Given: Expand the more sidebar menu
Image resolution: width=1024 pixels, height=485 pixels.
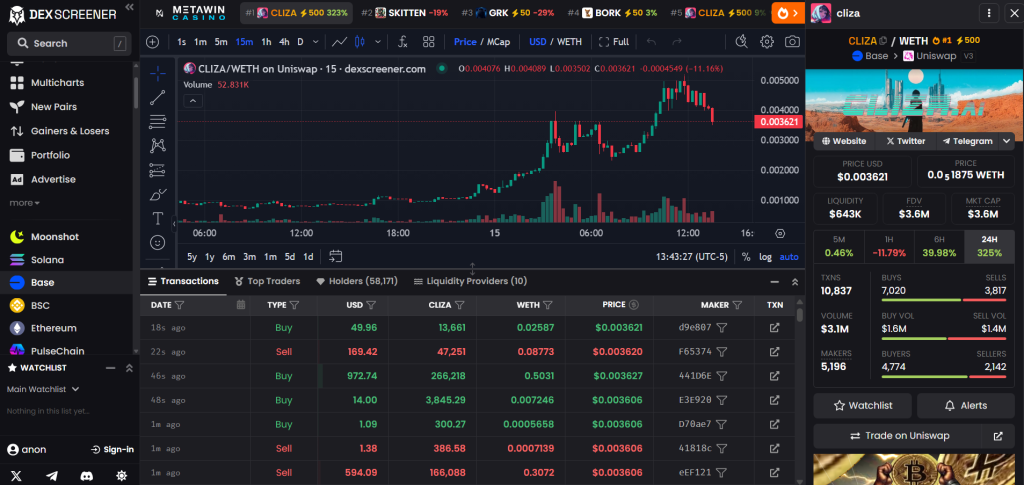Looking at the screenshot, I should click(x=24, y=203).
